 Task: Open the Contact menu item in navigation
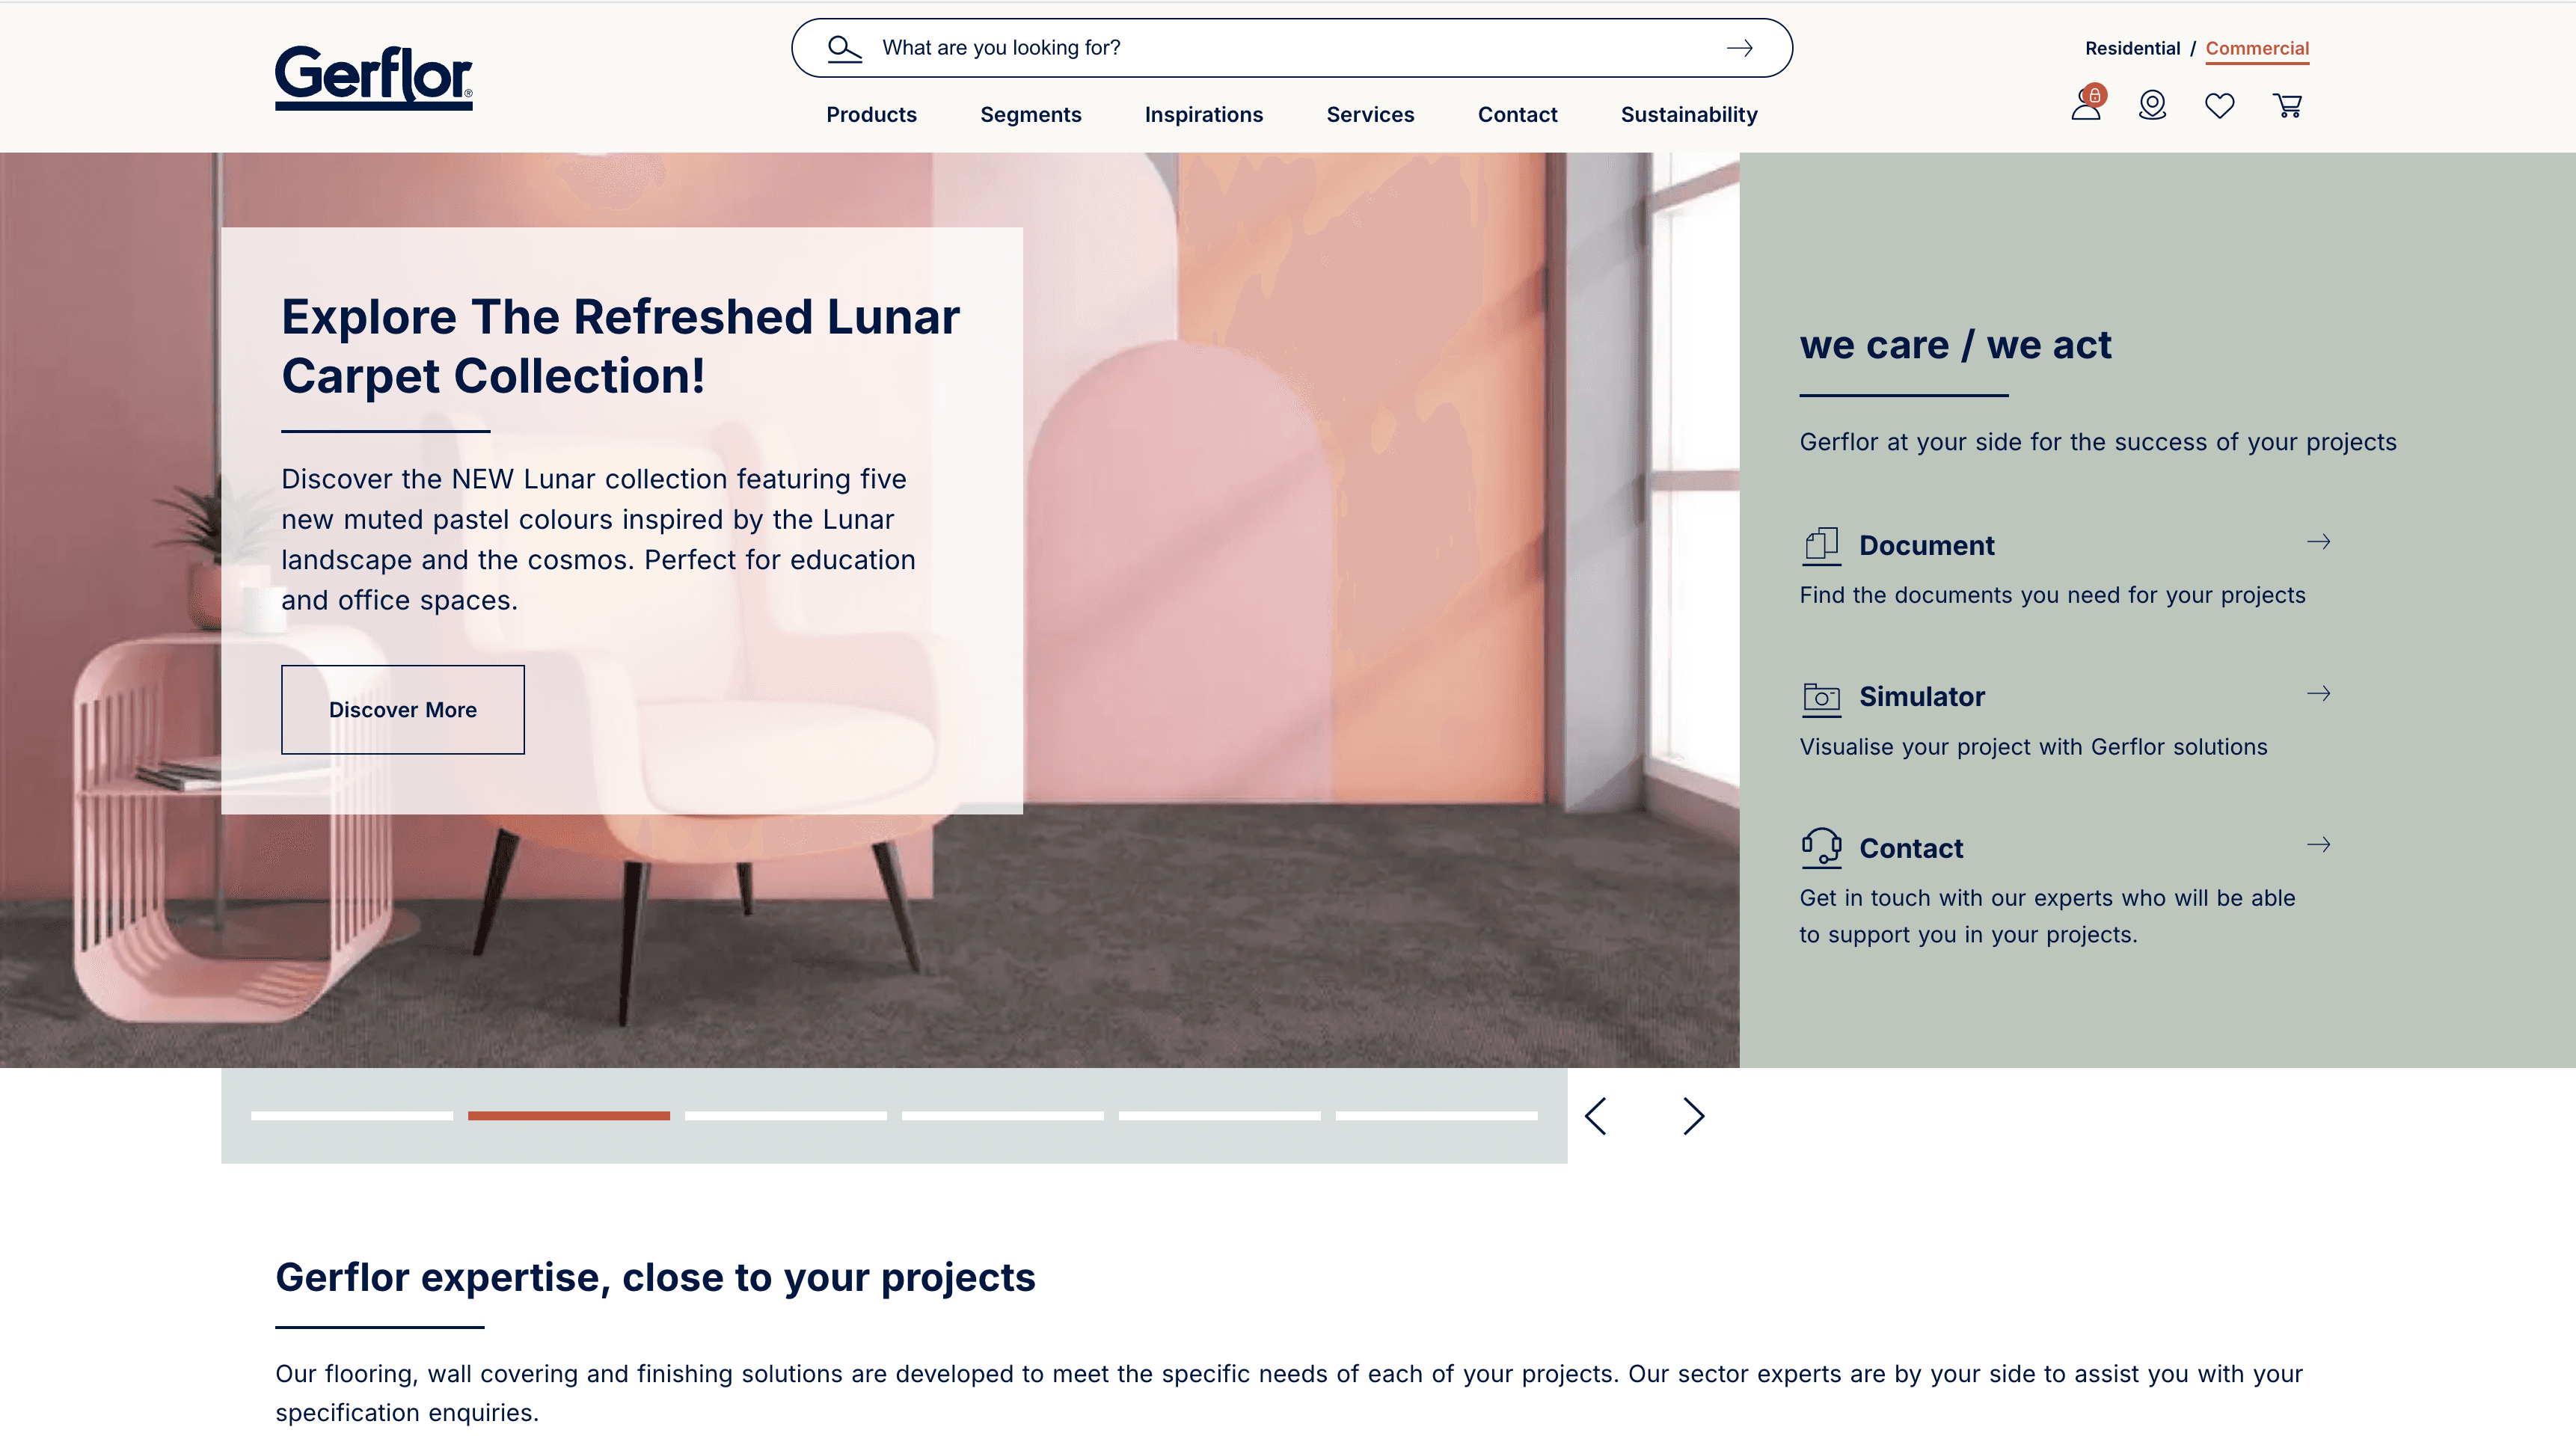pos(1517,115)
